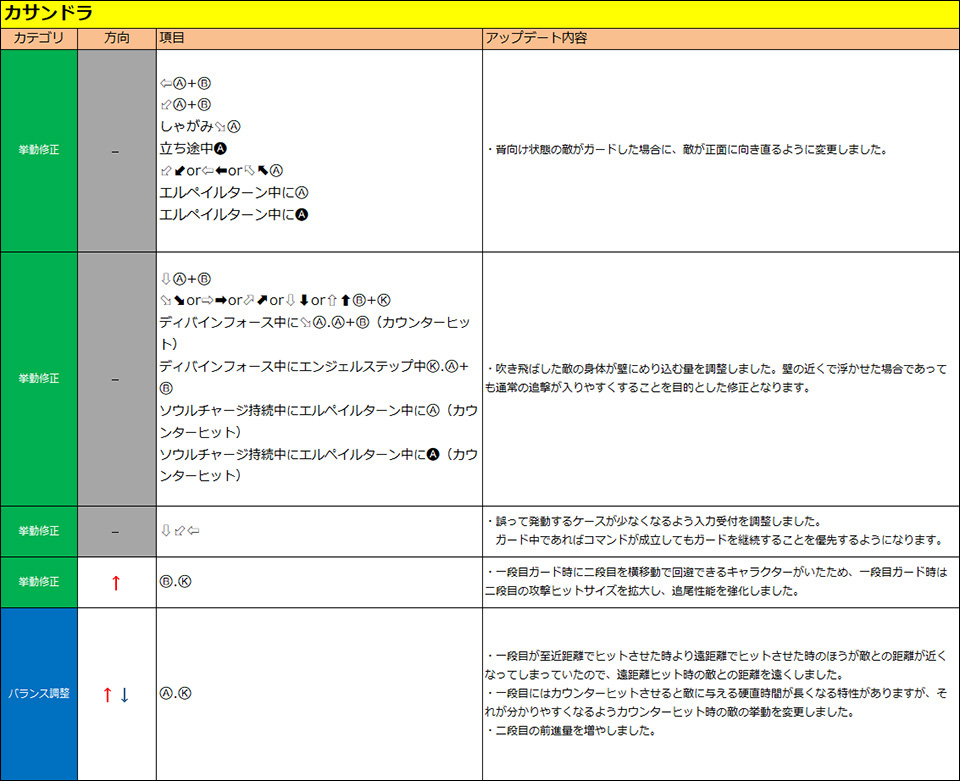Click the Ⓑ.Ⓚ command entry
Screen dimensions: 960x781
click(x=176, y=582)
